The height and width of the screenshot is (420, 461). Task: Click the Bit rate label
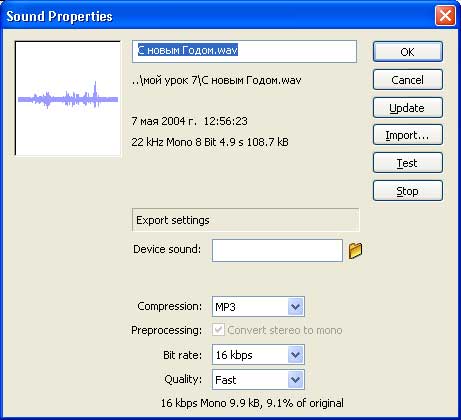pyautogui.click(x=182, y=355)
